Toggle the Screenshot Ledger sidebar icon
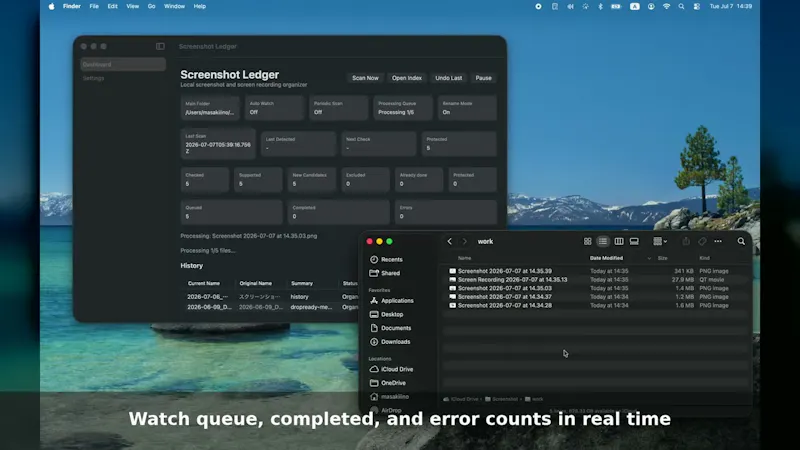The width and height of the screenshot is (800, 450). (x=160, y=46)
